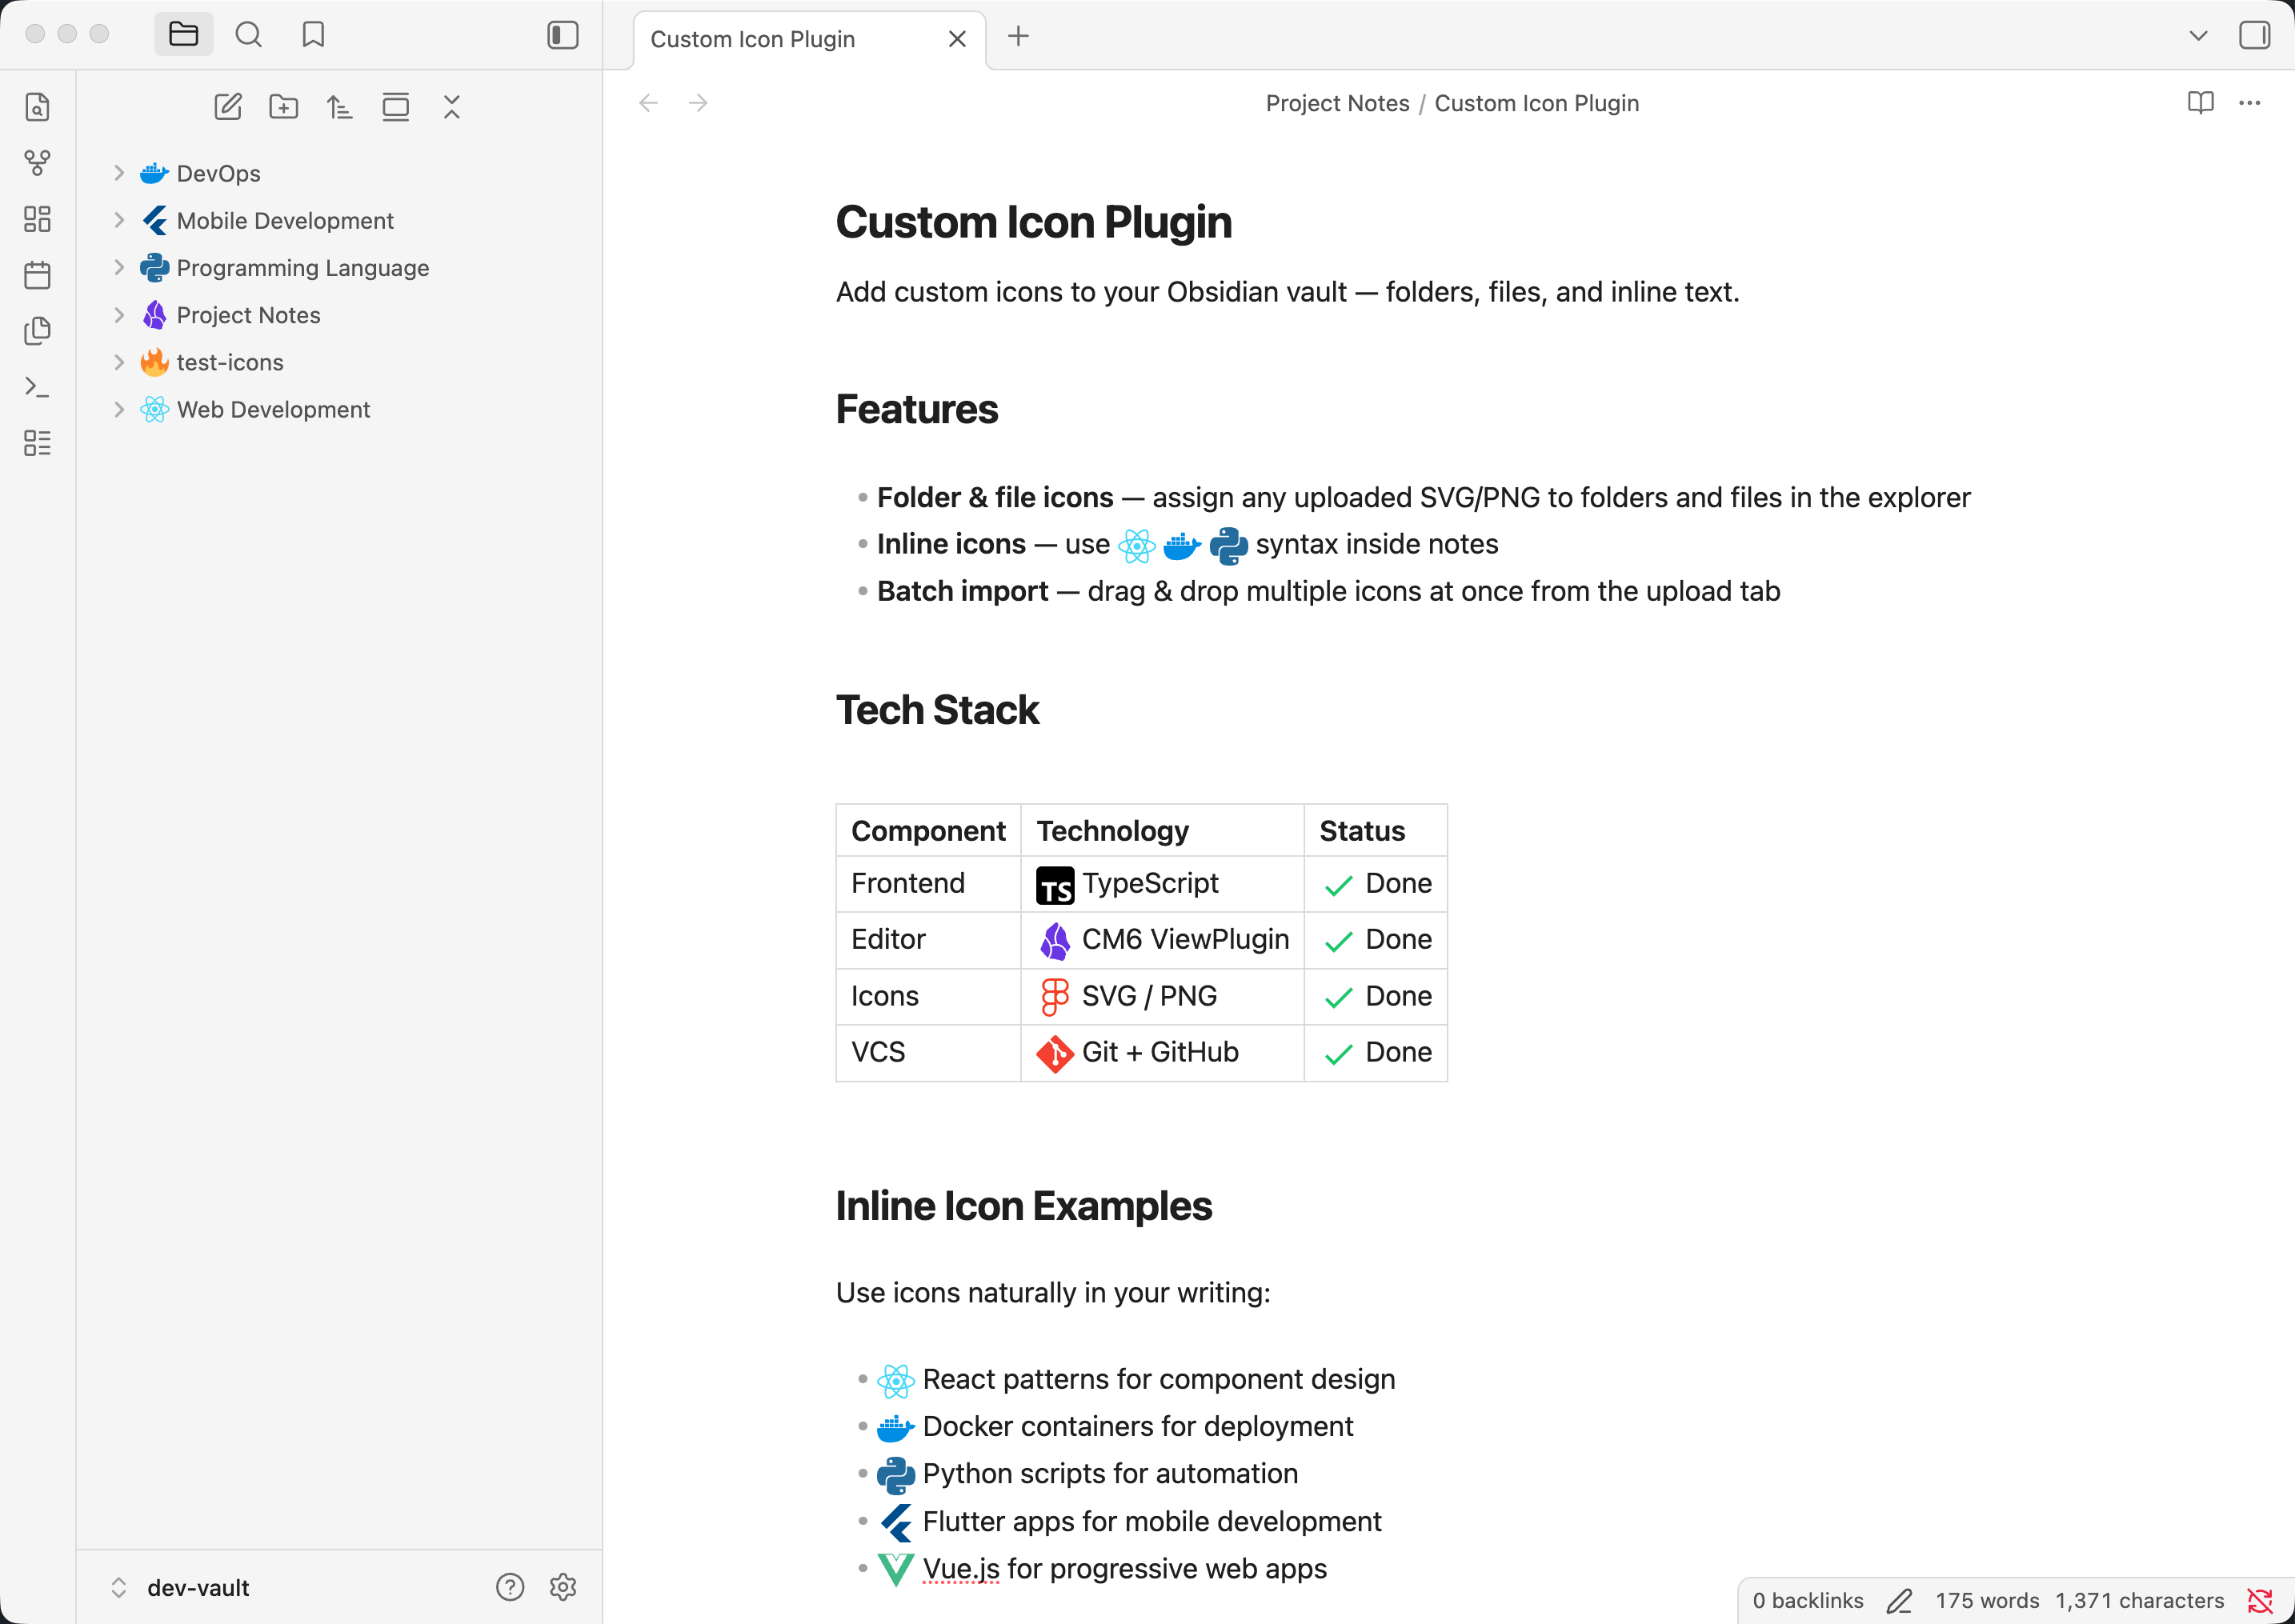Click the new note icon
Image resolution: width=2295 pixels, height=1624 pixels.
(228, 107)
